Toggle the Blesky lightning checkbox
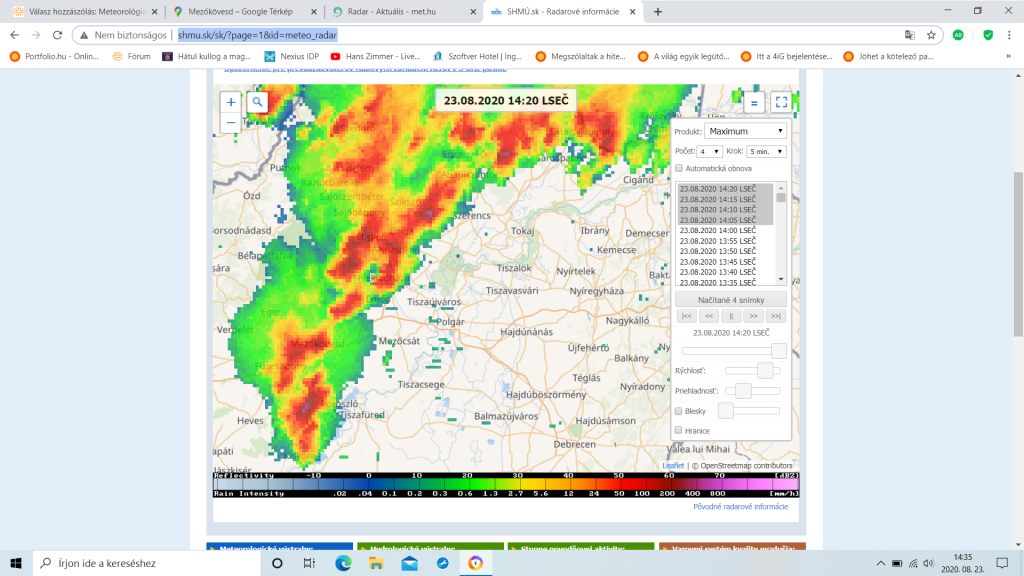 point(679,411)
